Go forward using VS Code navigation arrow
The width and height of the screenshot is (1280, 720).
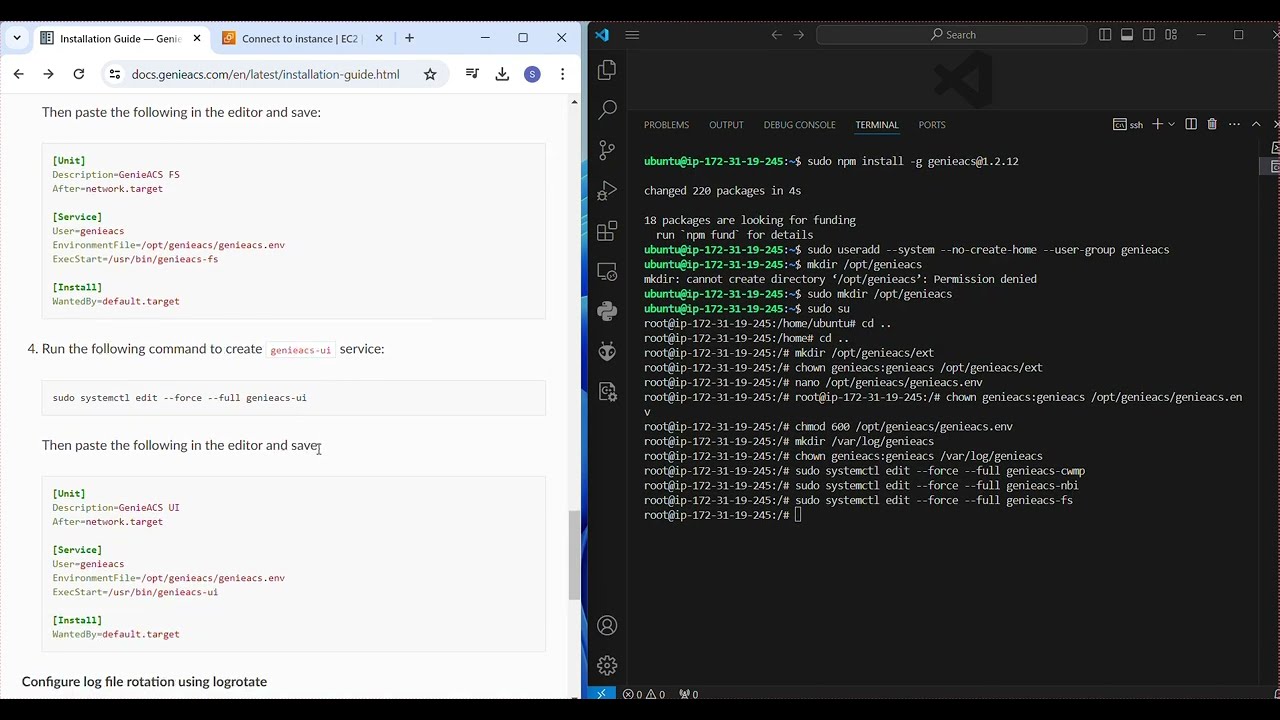coord(798,35)
